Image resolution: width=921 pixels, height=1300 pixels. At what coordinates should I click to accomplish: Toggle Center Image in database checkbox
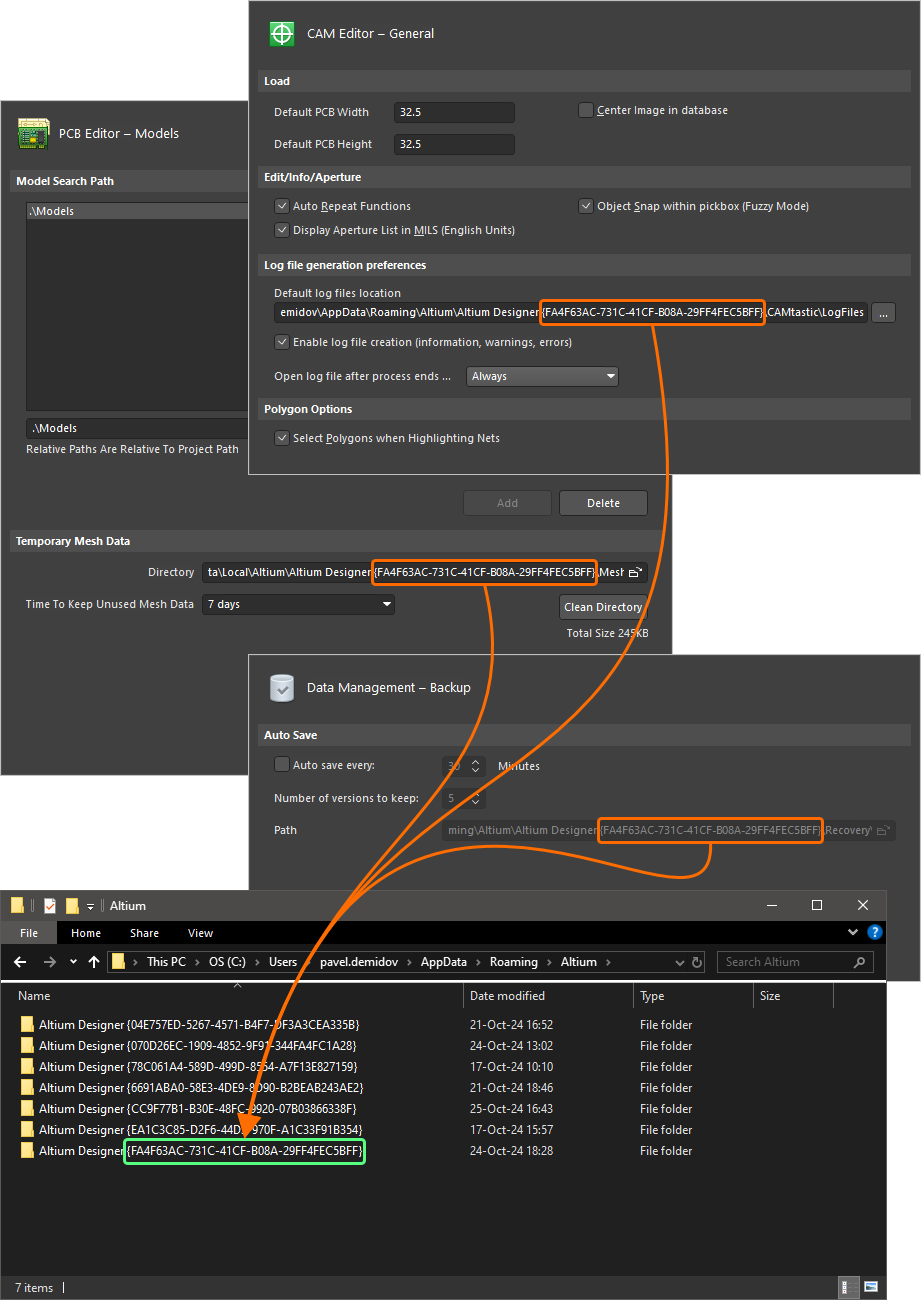(586, 110)
